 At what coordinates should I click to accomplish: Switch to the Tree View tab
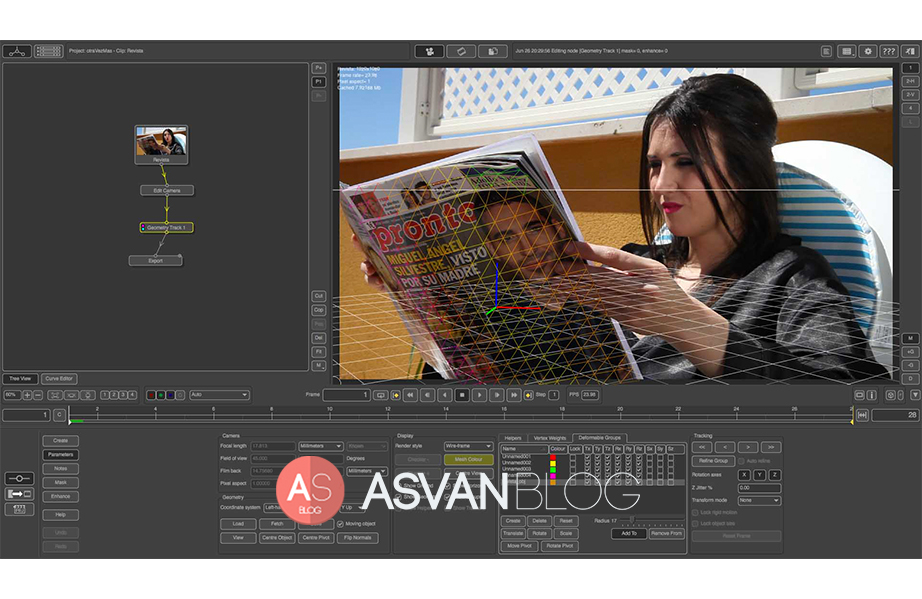point(20,379)
